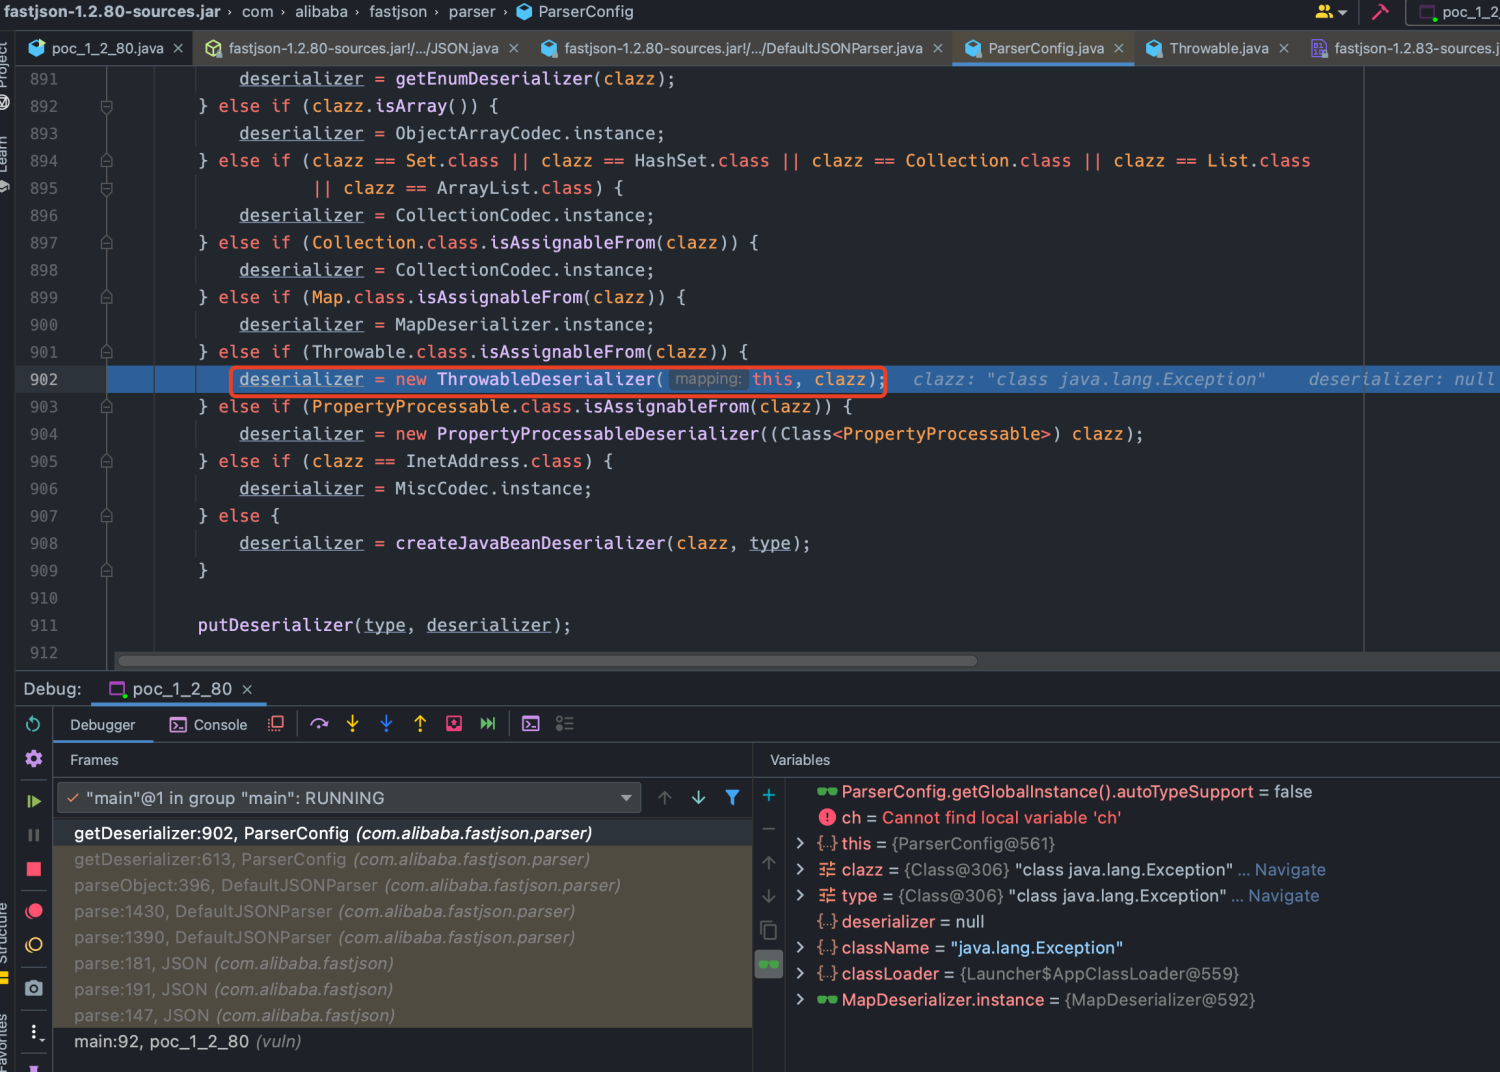
Task: Click ParserConfig breadcrumb in navigation bar
Action: pos(575,12)
